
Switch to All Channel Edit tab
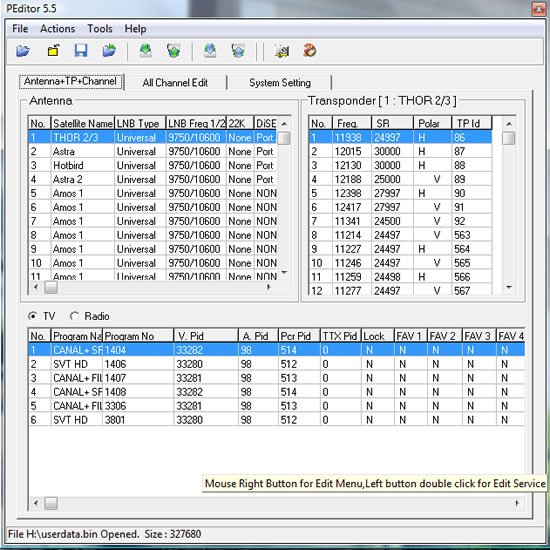pyautogui.click(x=175, y=83)
